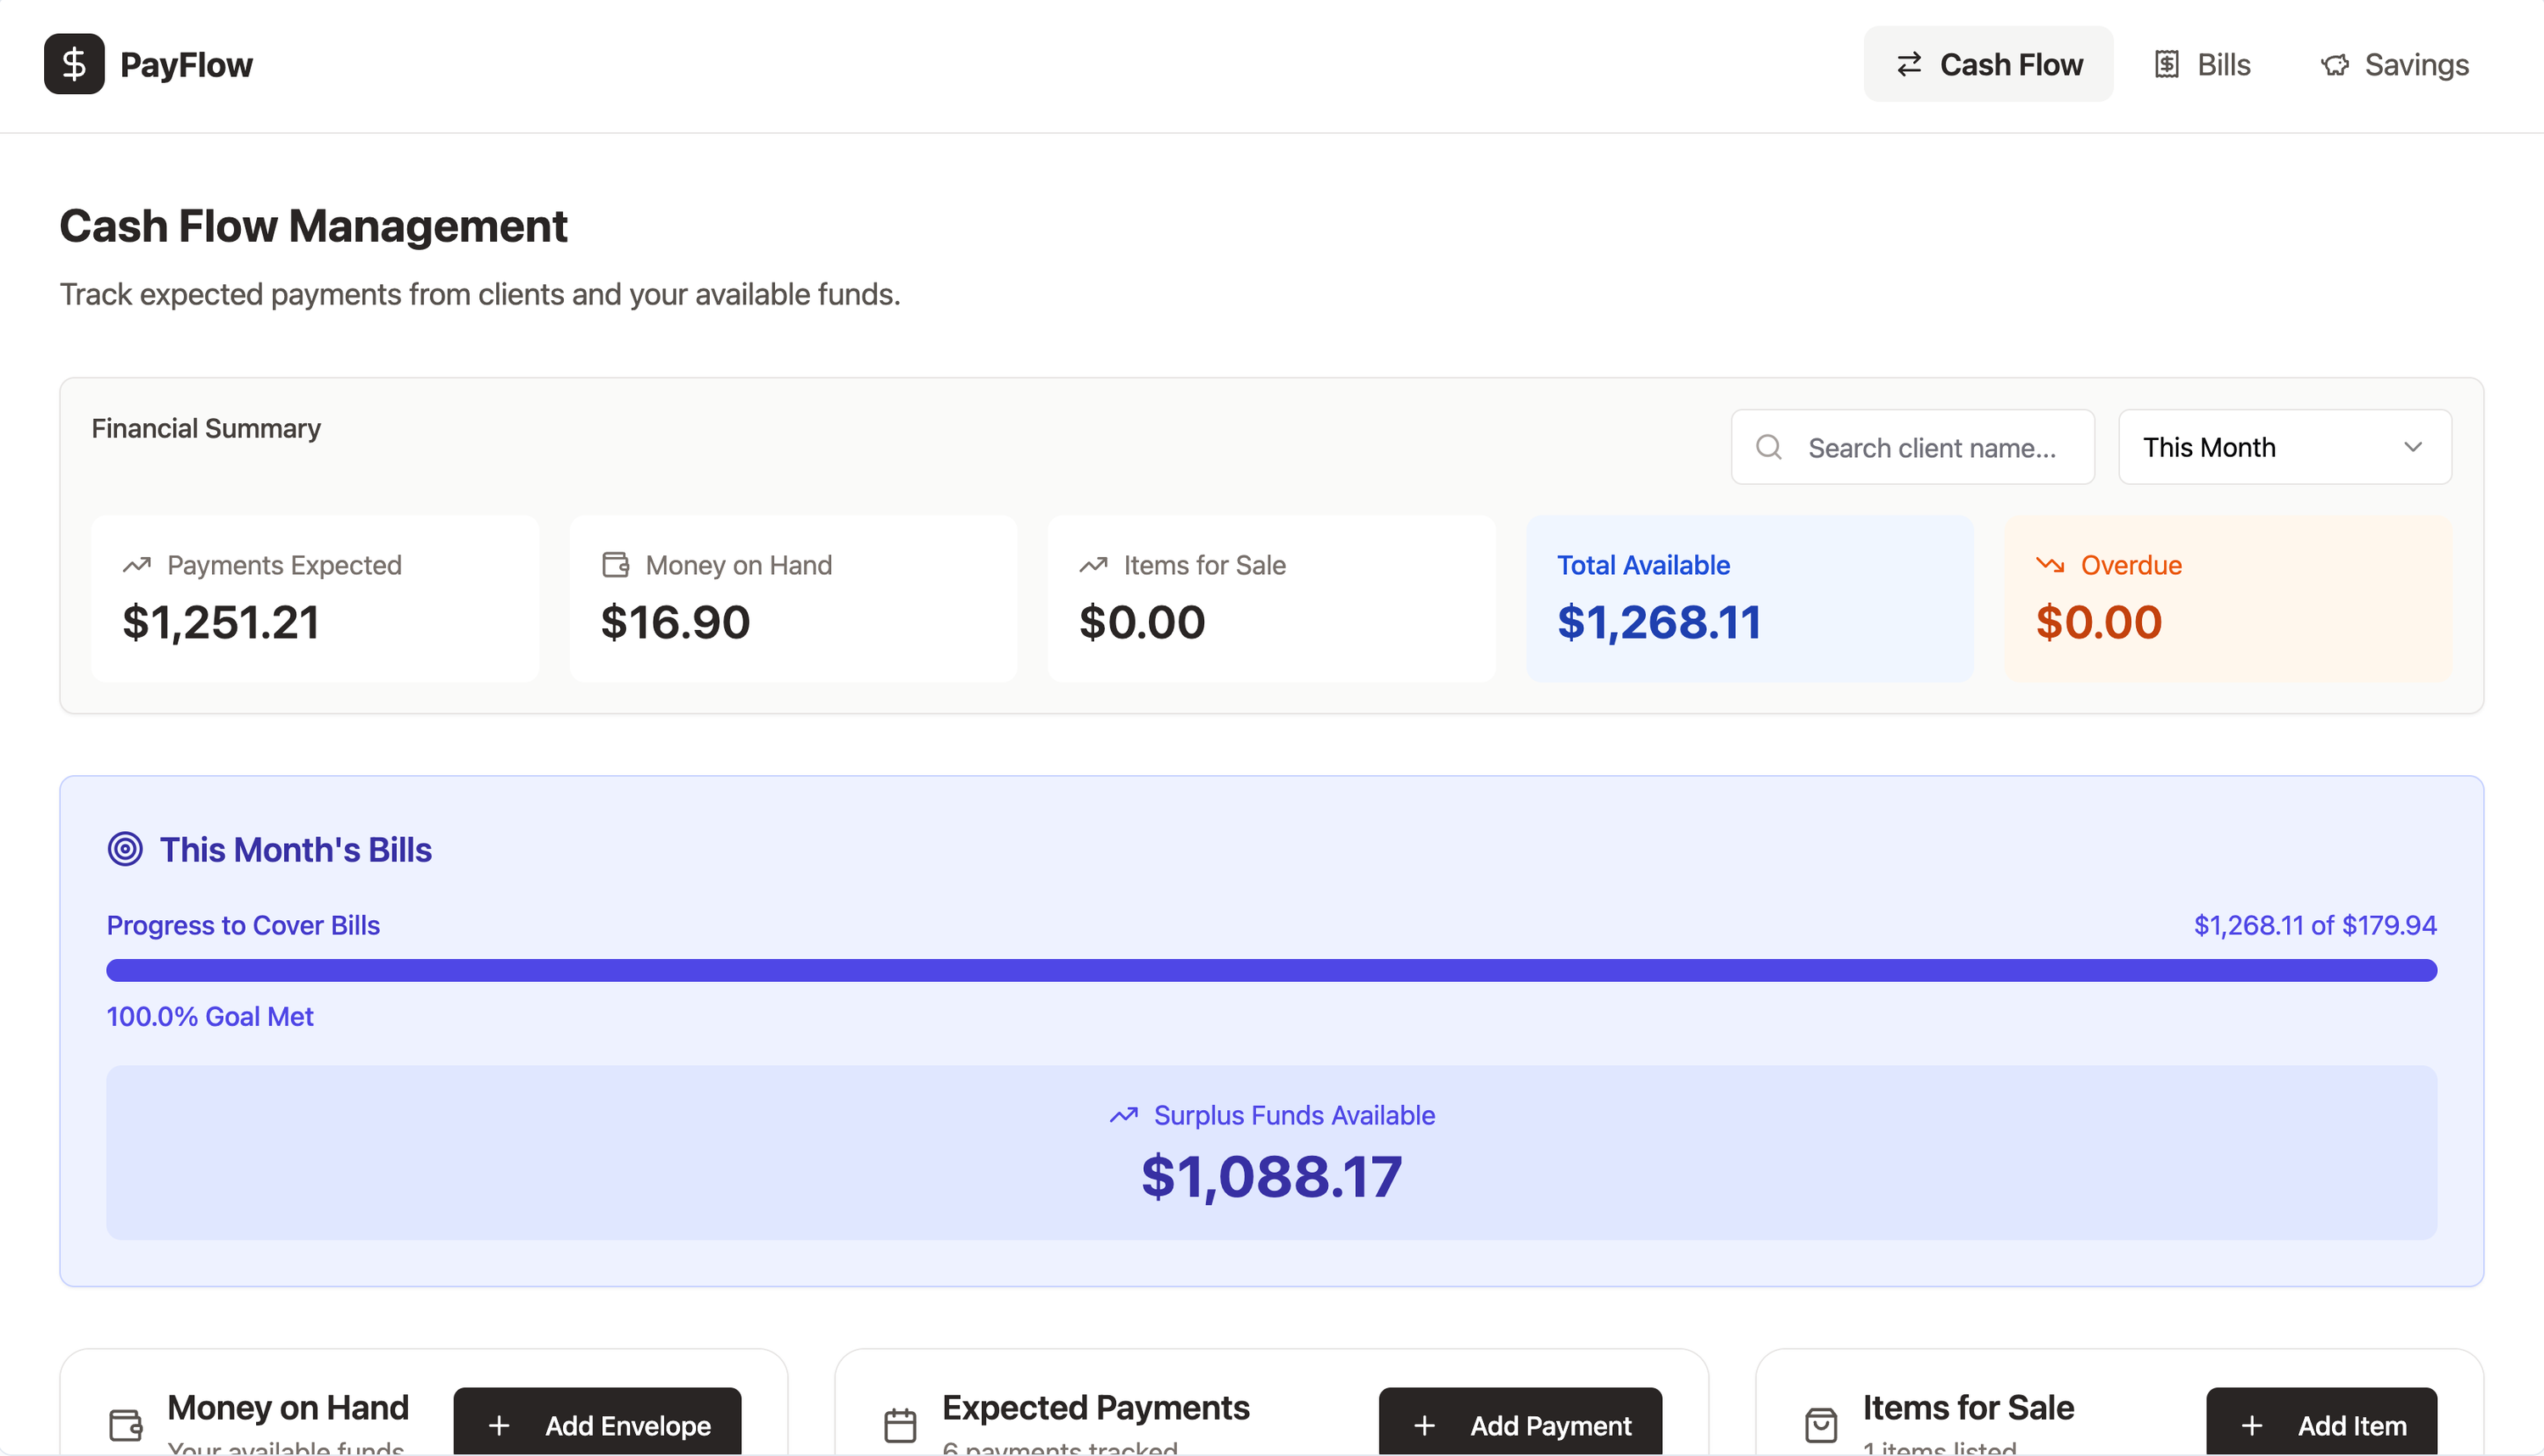Click the Cash Flow arrows icon

pos(1909,65)
